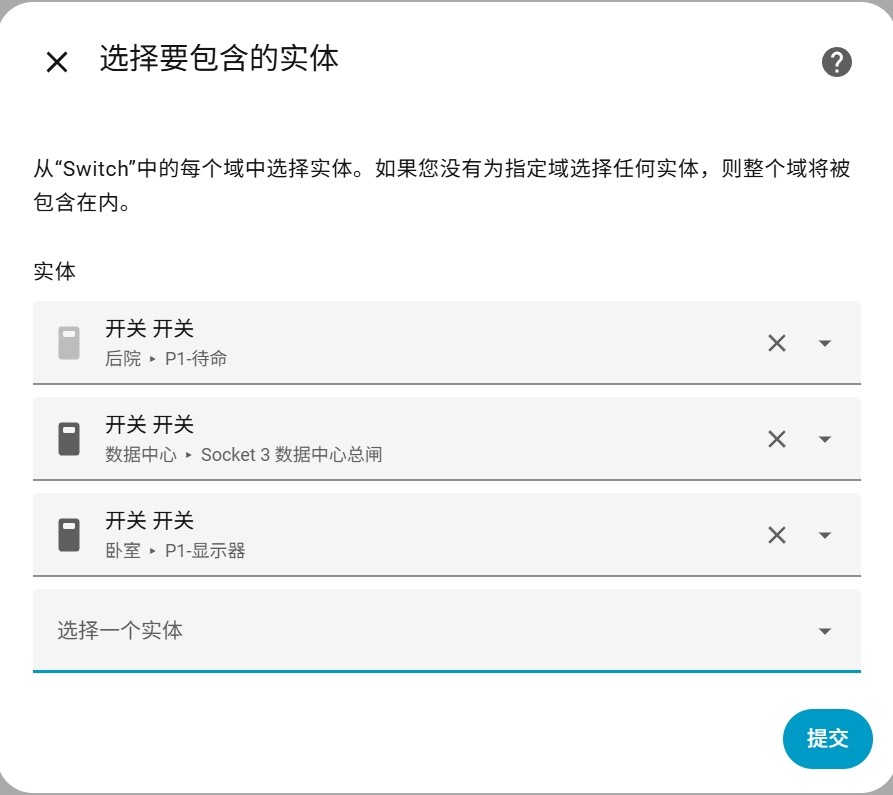Clear the 后院 P1-待命 entity
The image size is (893, 795).
point(776,343)
